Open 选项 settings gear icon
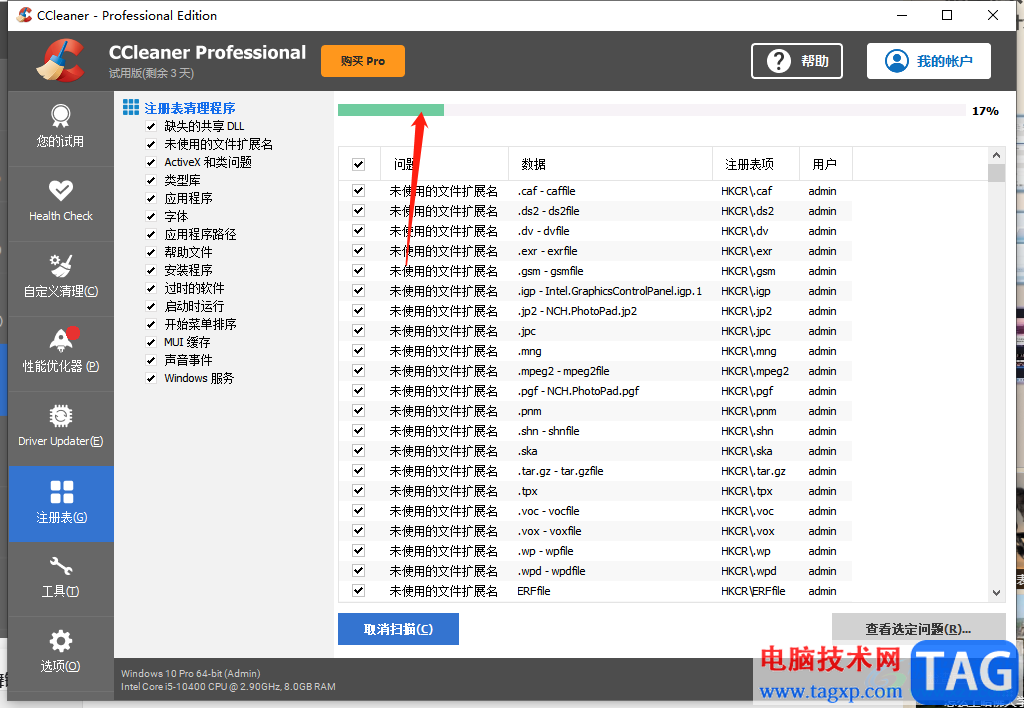Screen dimensions: 1024x708 pyautogui.click(x=61, y=641)
